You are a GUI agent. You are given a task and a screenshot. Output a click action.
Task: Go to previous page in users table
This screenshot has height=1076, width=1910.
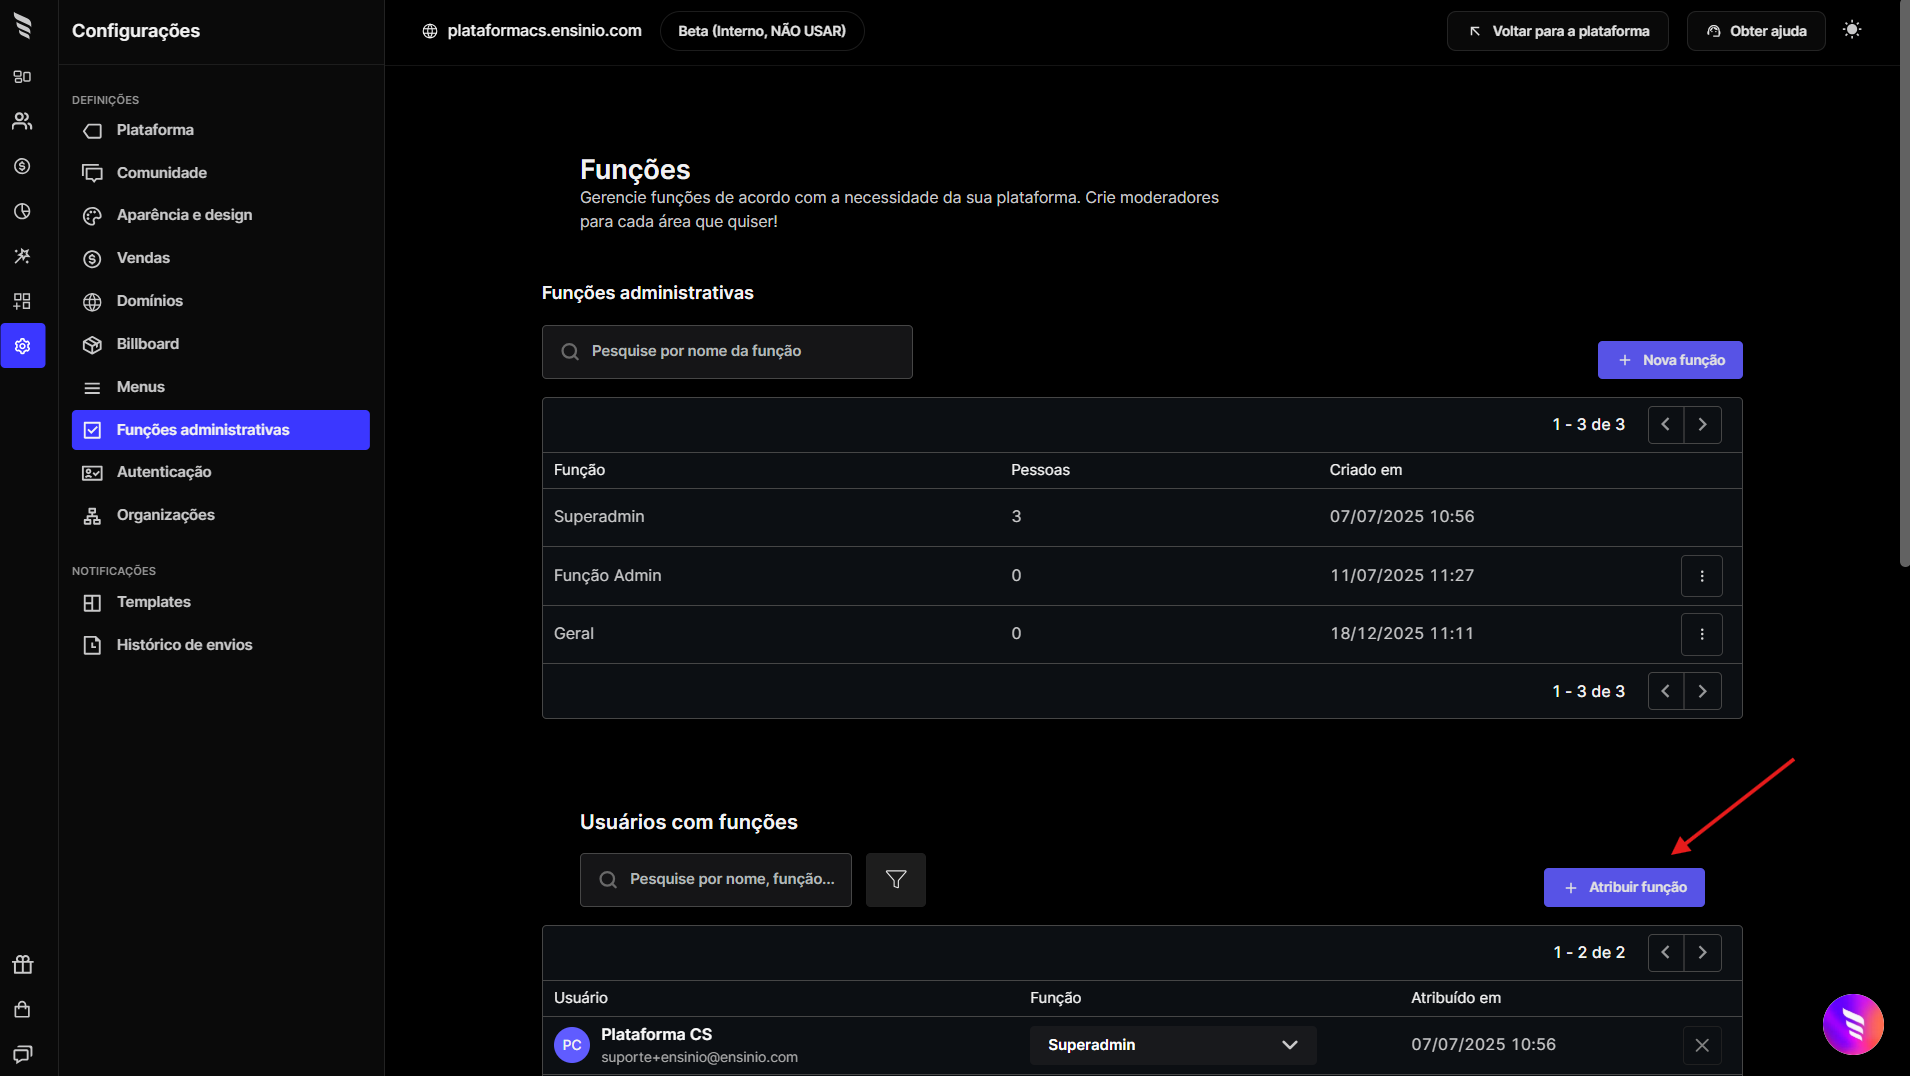(x=1665, y=953)
